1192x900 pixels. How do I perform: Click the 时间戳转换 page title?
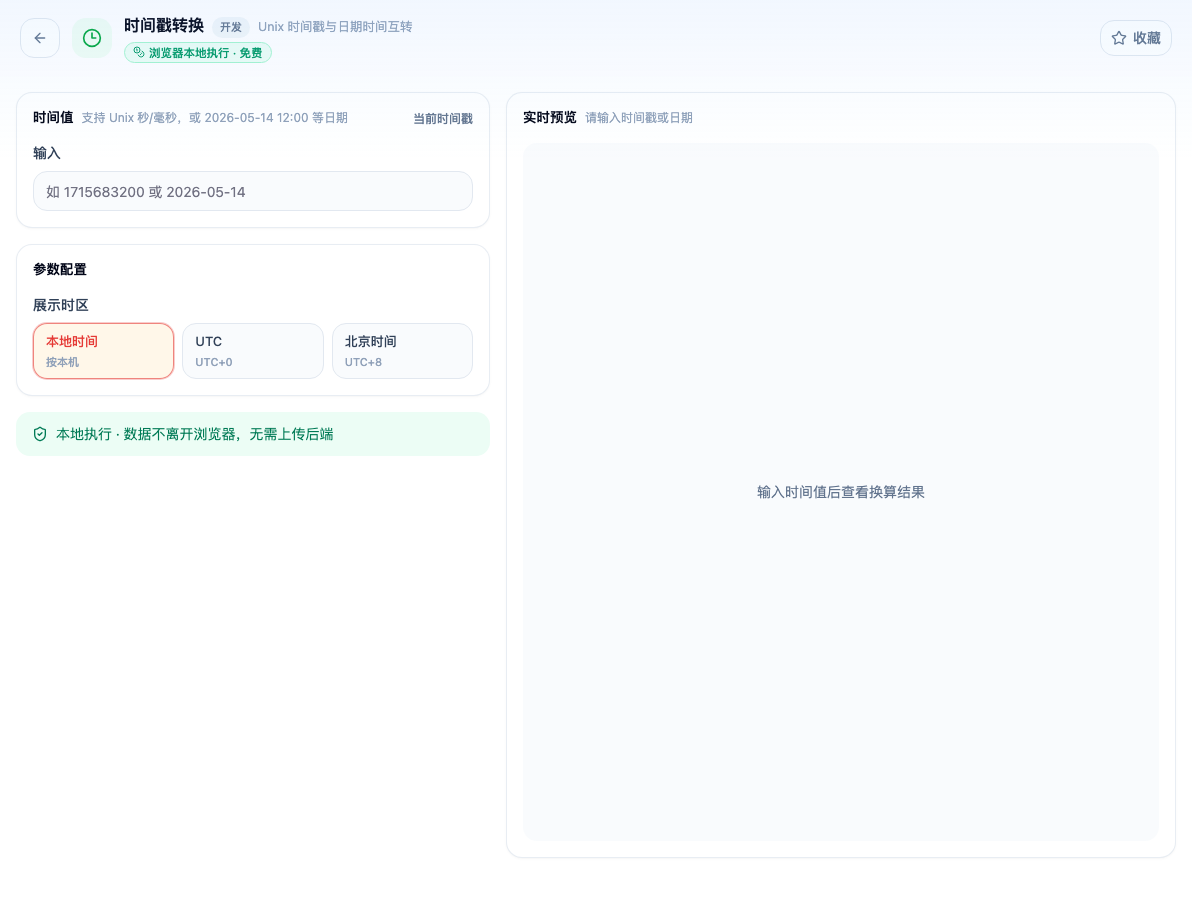tap(163, 26)
